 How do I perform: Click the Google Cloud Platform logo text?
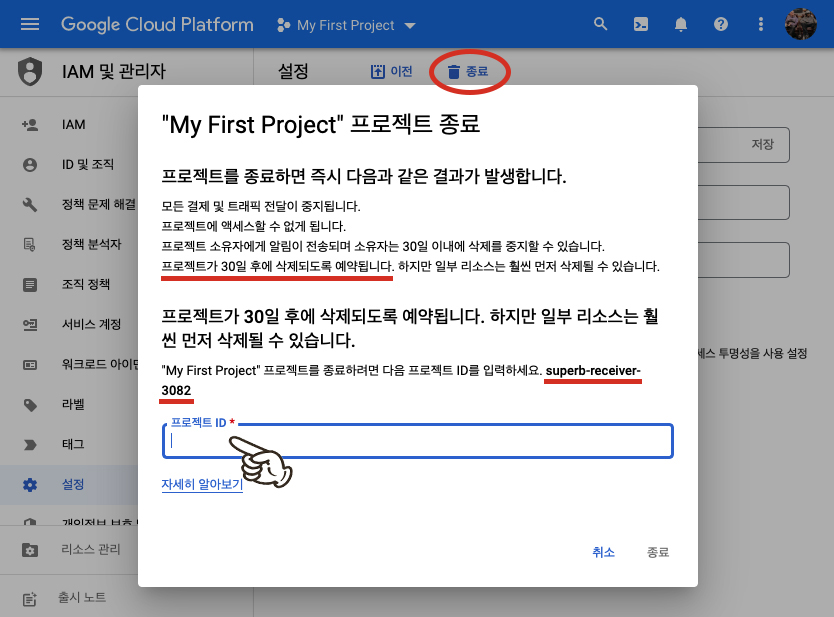pos(157,24)
